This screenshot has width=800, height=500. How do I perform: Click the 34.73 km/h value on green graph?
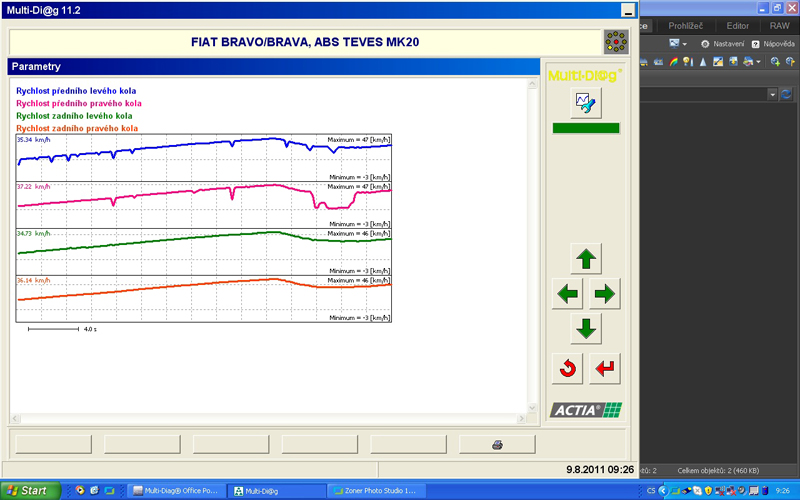[x=34, y=234]
